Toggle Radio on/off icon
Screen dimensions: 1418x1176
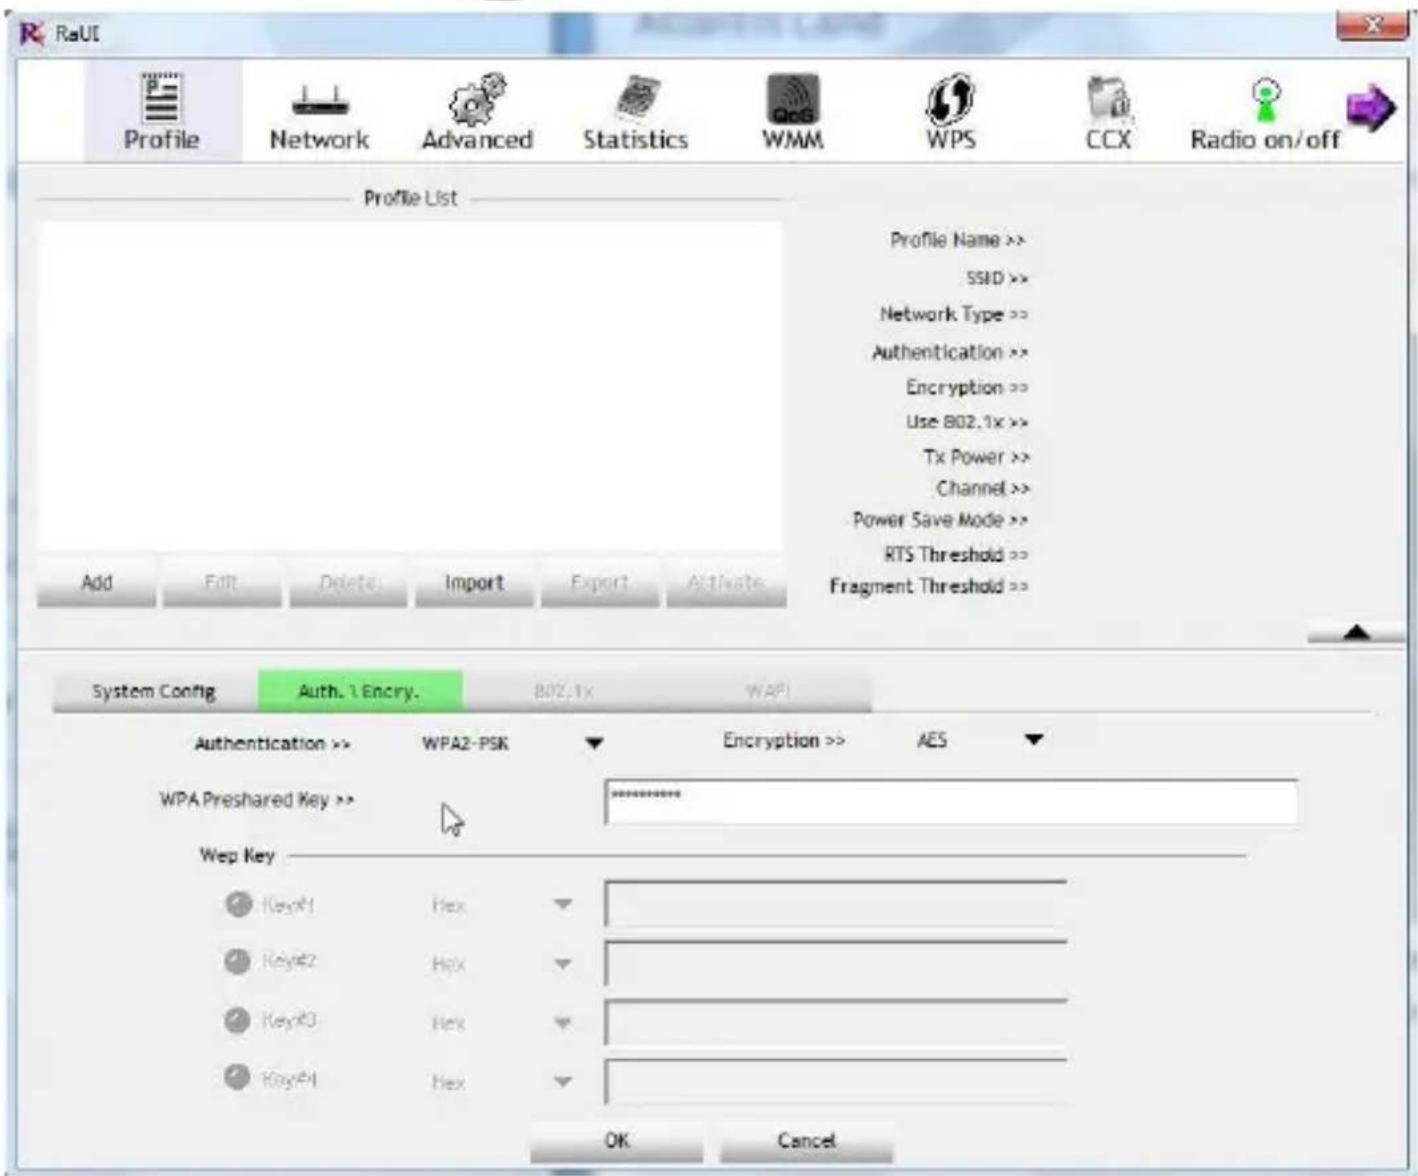(x=1265, y=99)
